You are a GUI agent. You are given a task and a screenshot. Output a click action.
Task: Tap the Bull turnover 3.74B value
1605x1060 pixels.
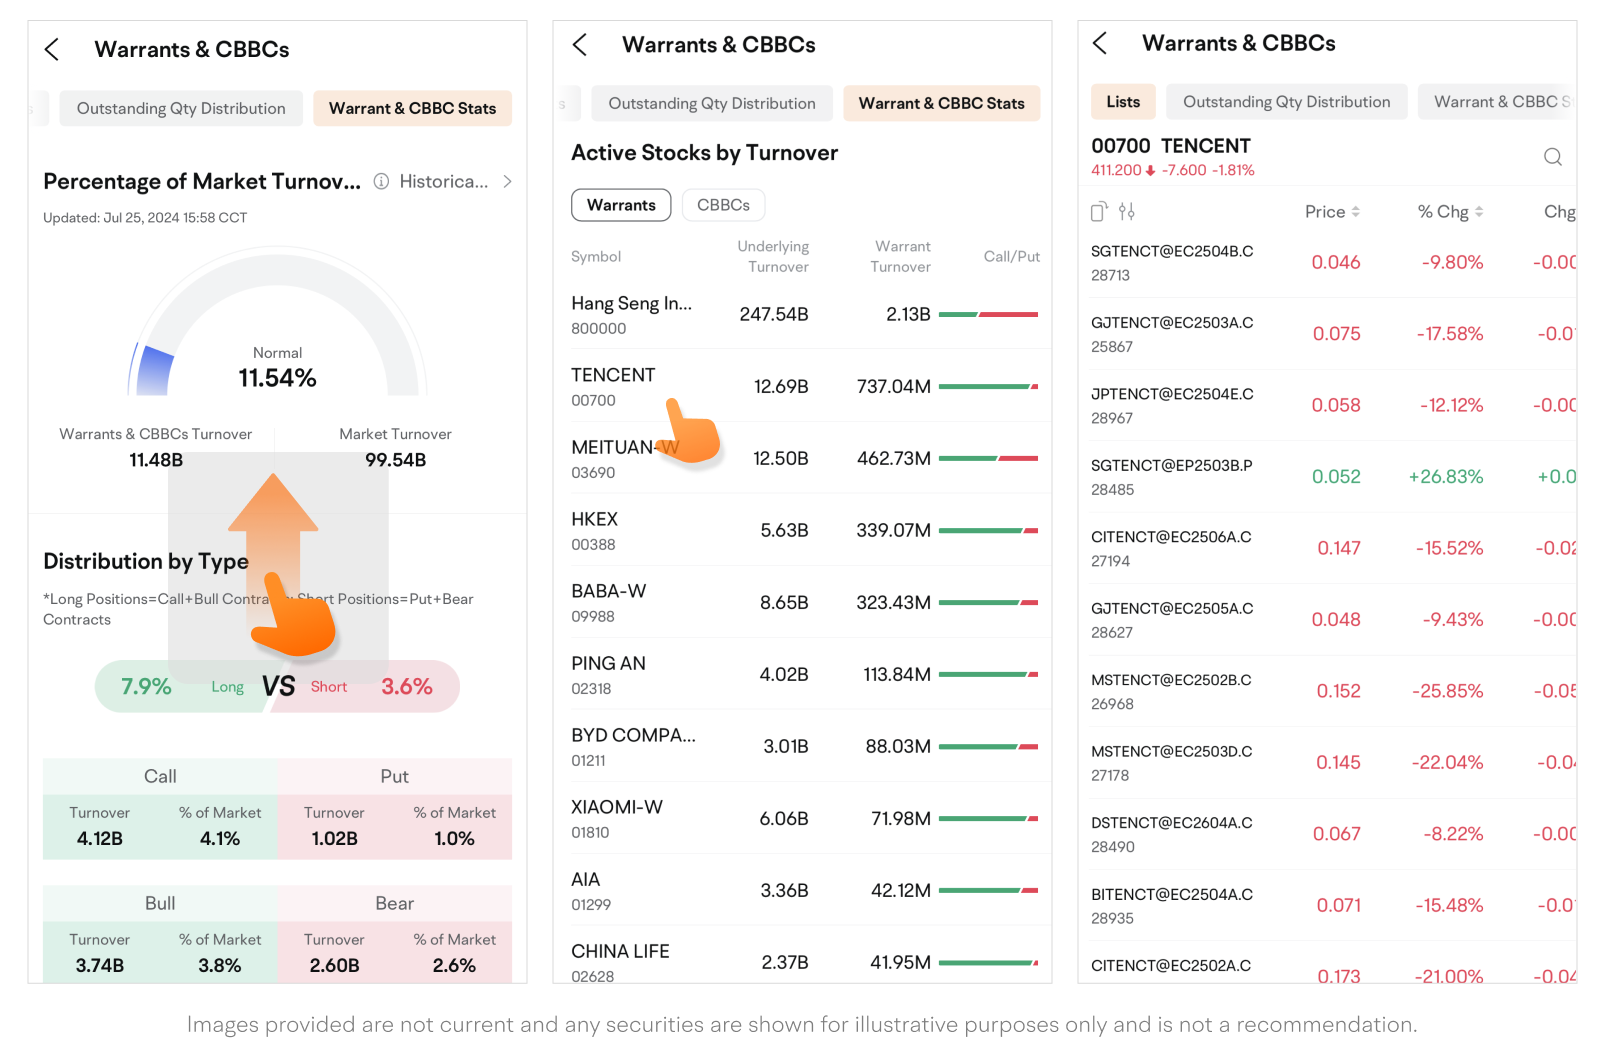[x=100, y=966]
